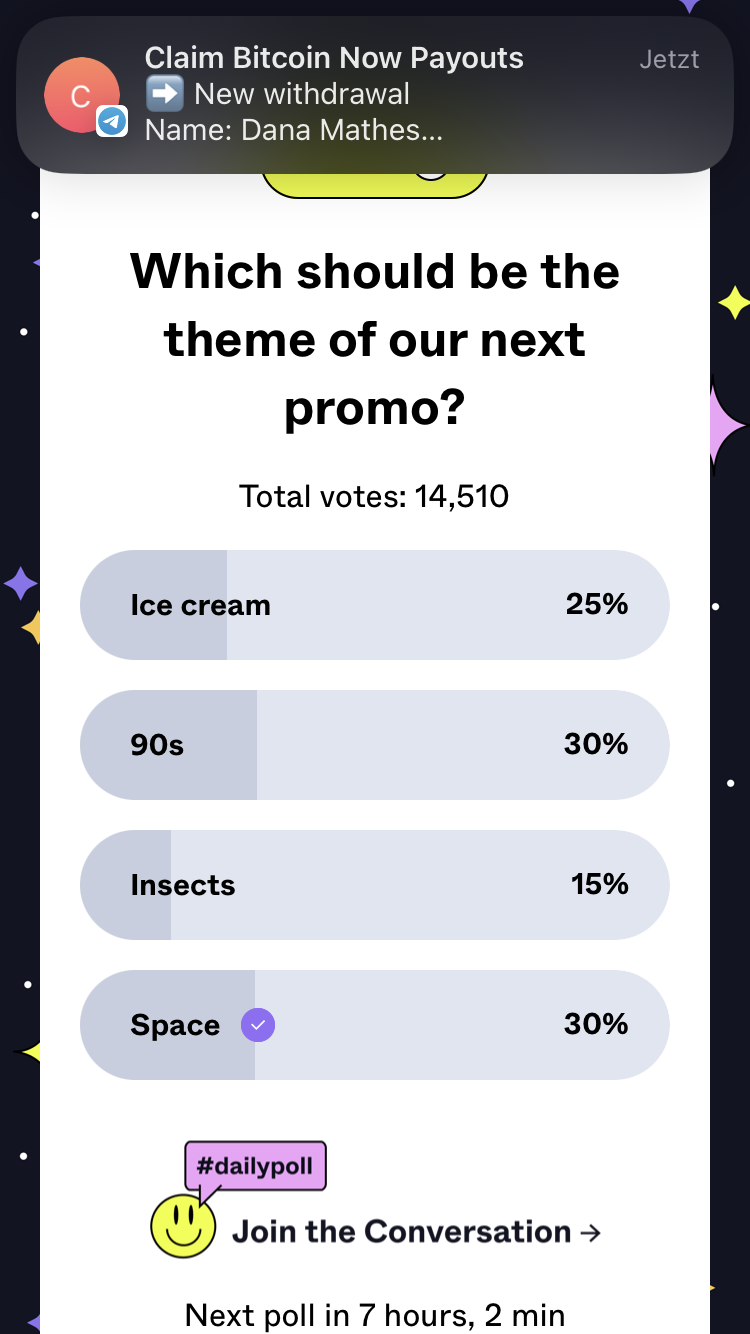Viewport: 750px width, 1334px height.
Task: Tap the #dailypoll hashtag bubble
Action: (x=256, y=1166)
